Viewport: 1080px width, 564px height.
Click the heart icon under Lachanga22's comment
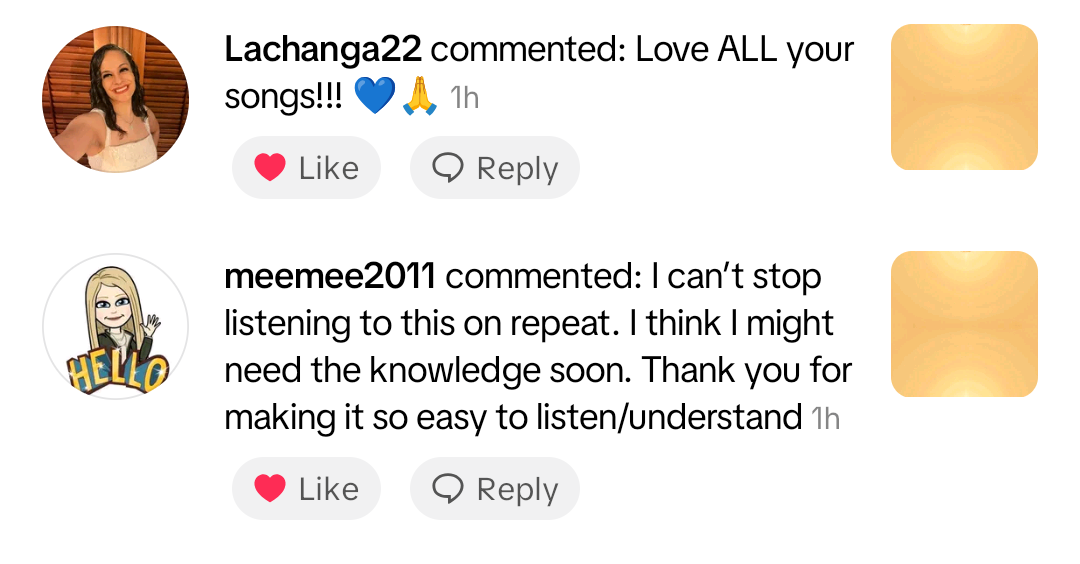270,168
